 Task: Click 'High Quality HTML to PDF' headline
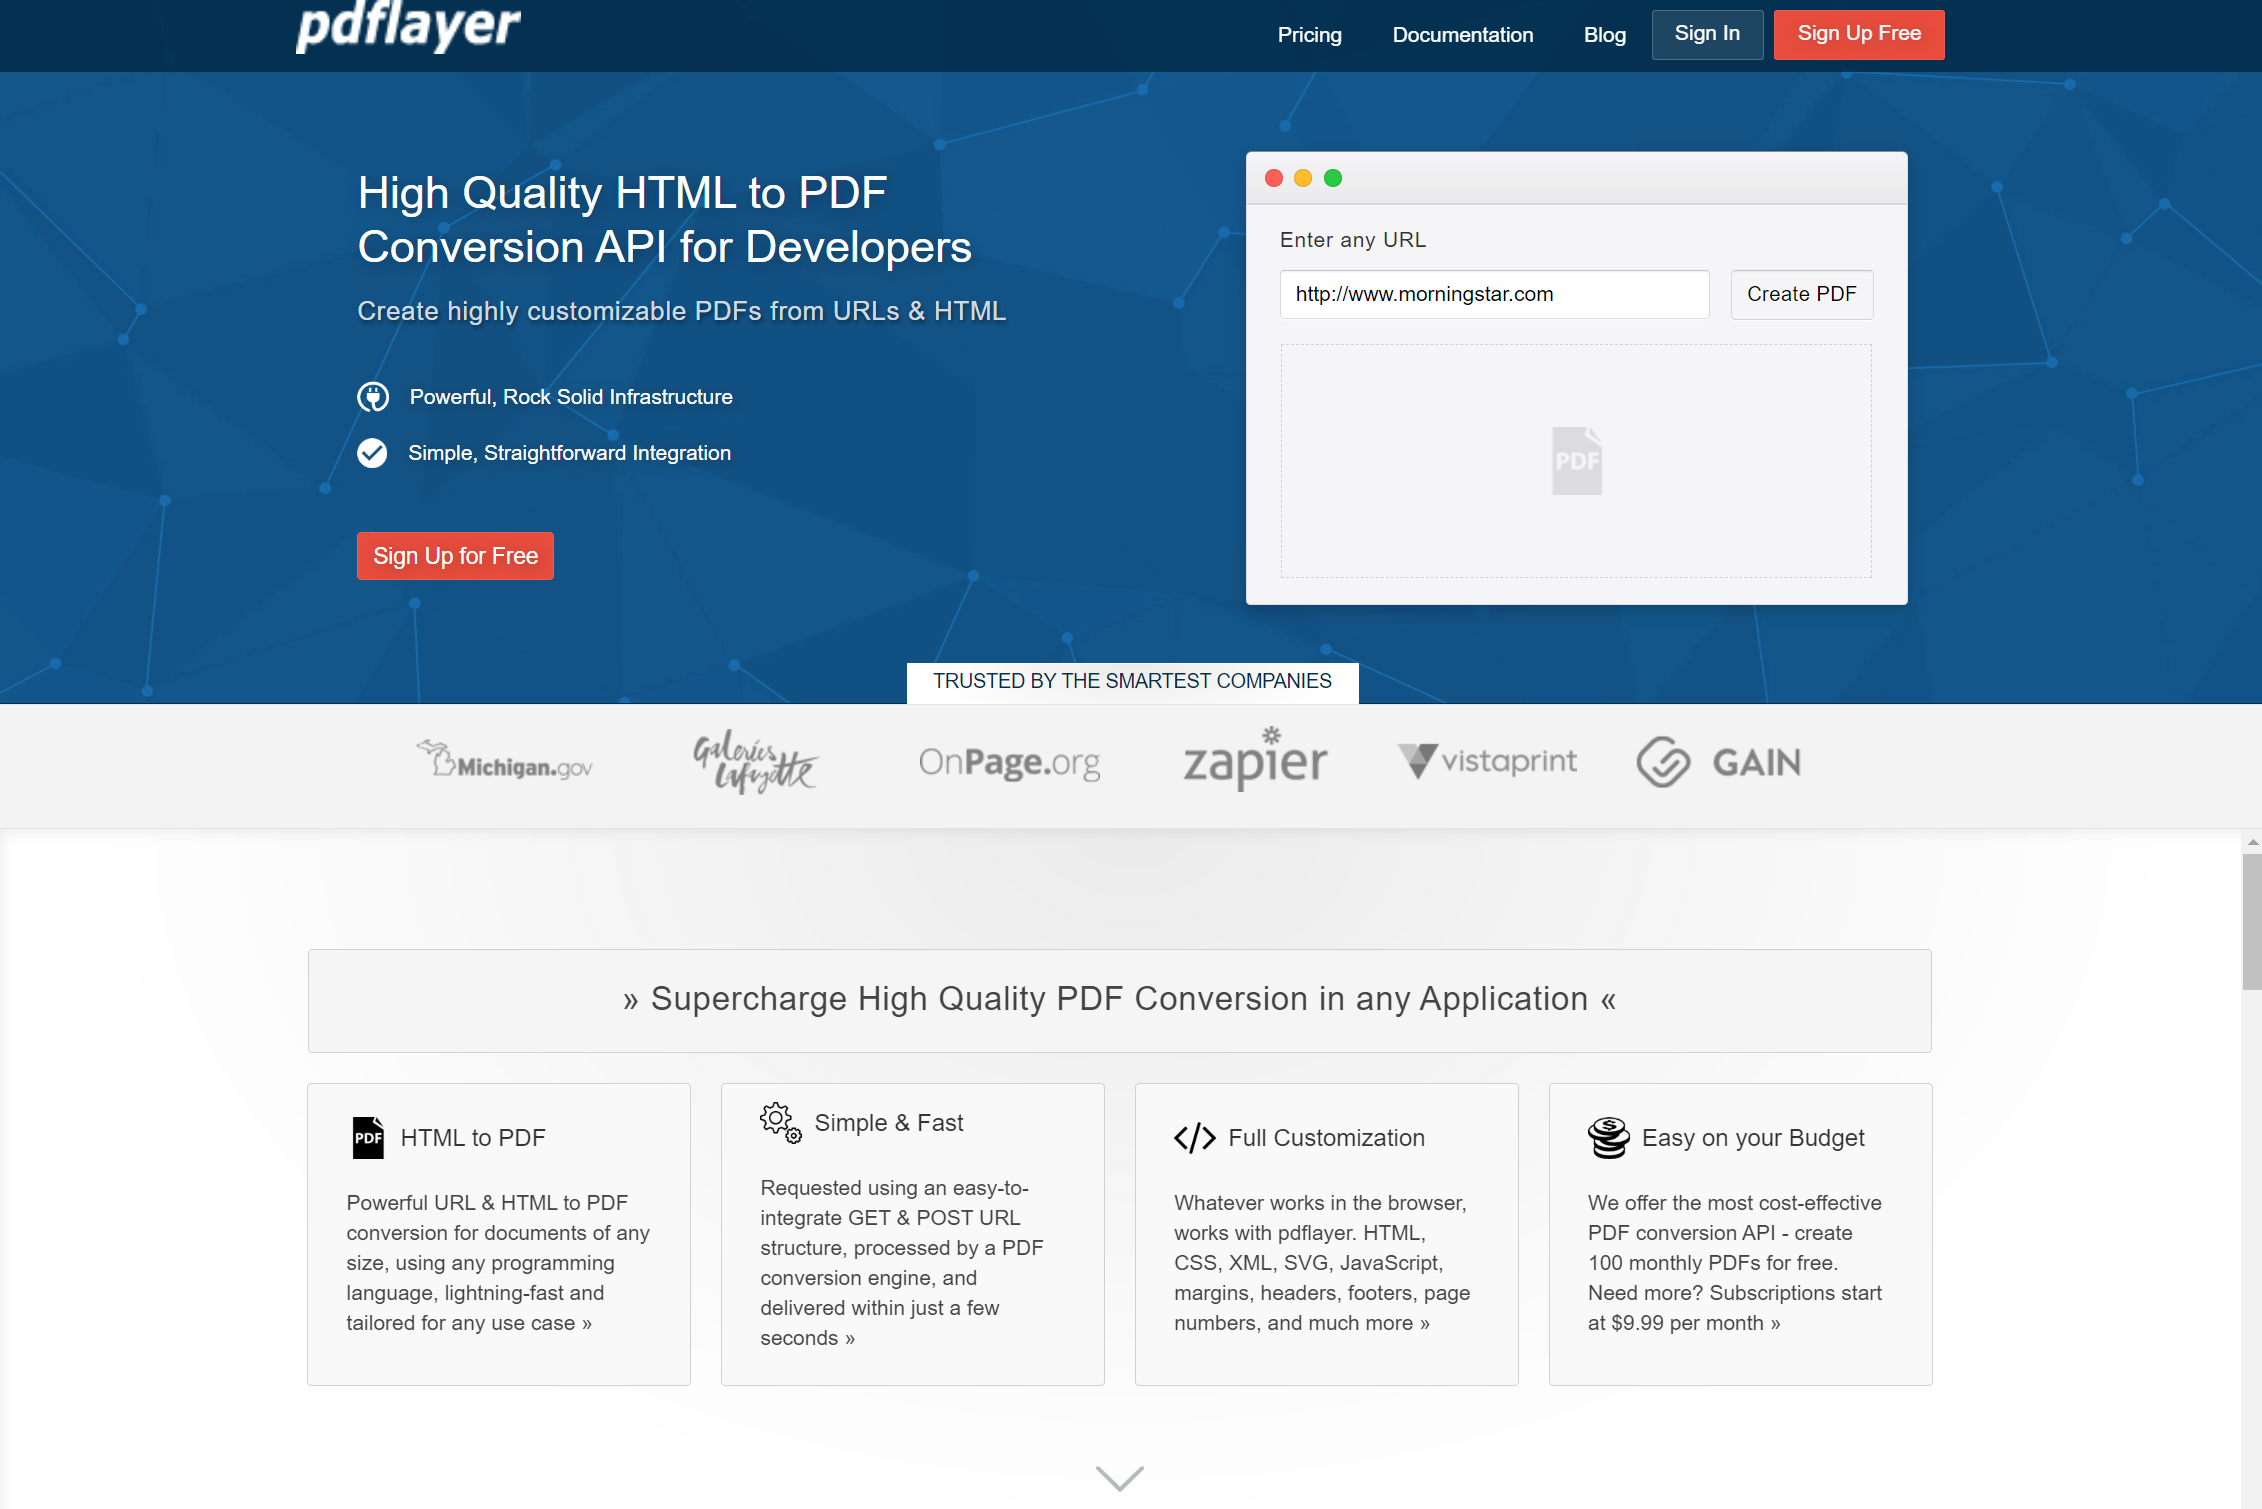click(x=664, y=220)
